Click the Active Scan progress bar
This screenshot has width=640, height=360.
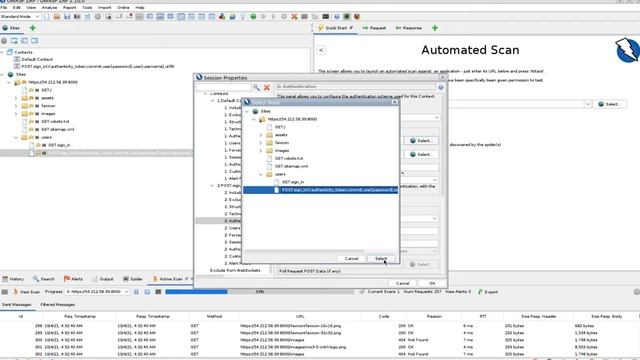point(260,292)
